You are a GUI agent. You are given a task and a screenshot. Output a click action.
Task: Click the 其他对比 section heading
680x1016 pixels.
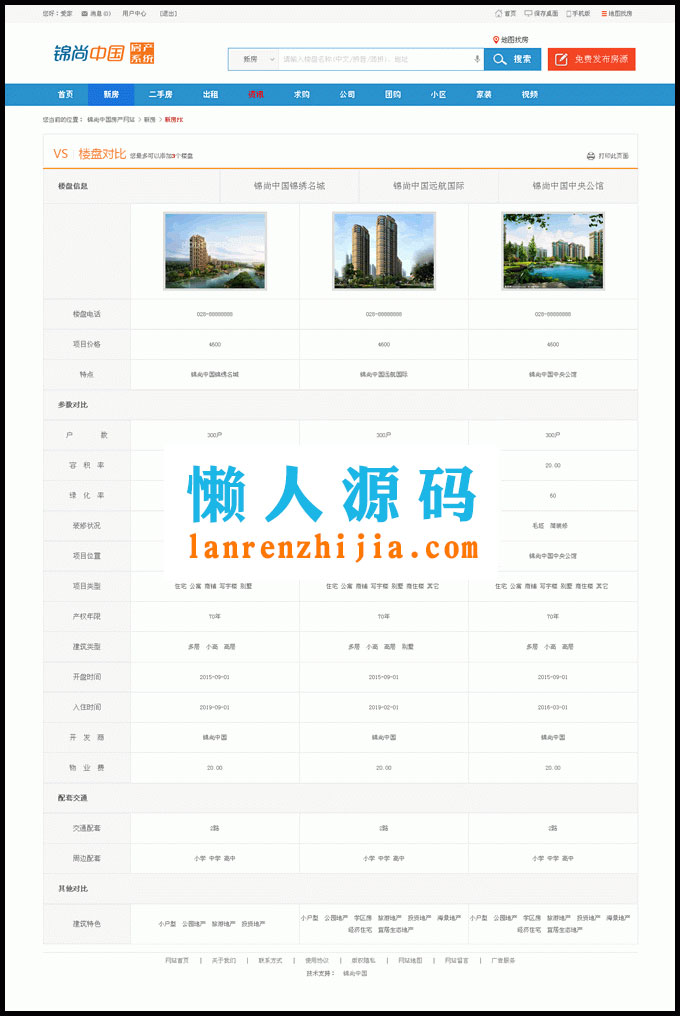click(73, 889)
